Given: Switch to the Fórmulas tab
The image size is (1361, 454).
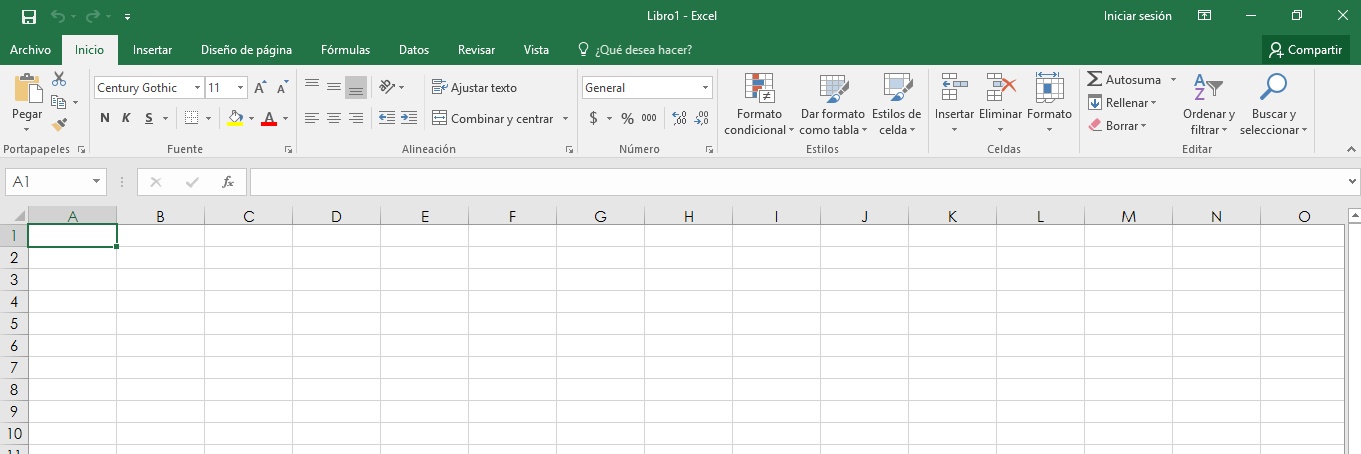Looking at the screenshot, I should (x=345, y=50).
